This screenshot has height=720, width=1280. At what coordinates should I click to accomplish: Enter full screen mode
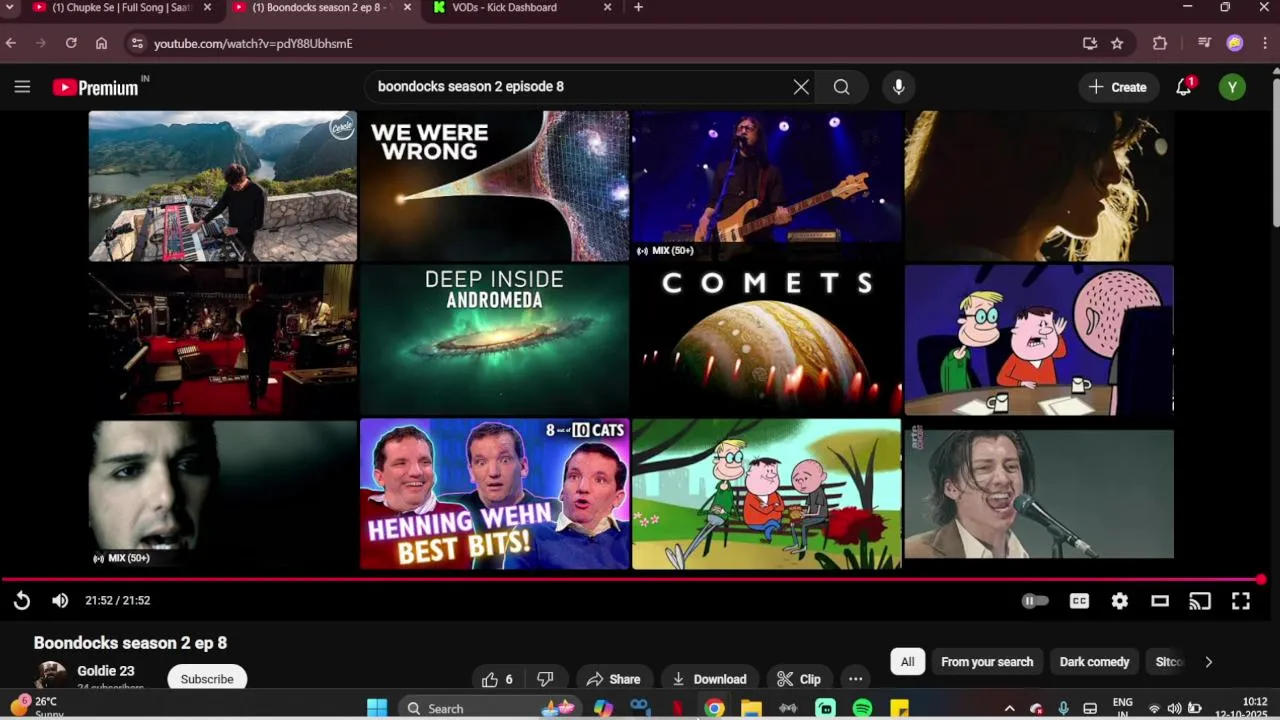(x=1241, y=601)
